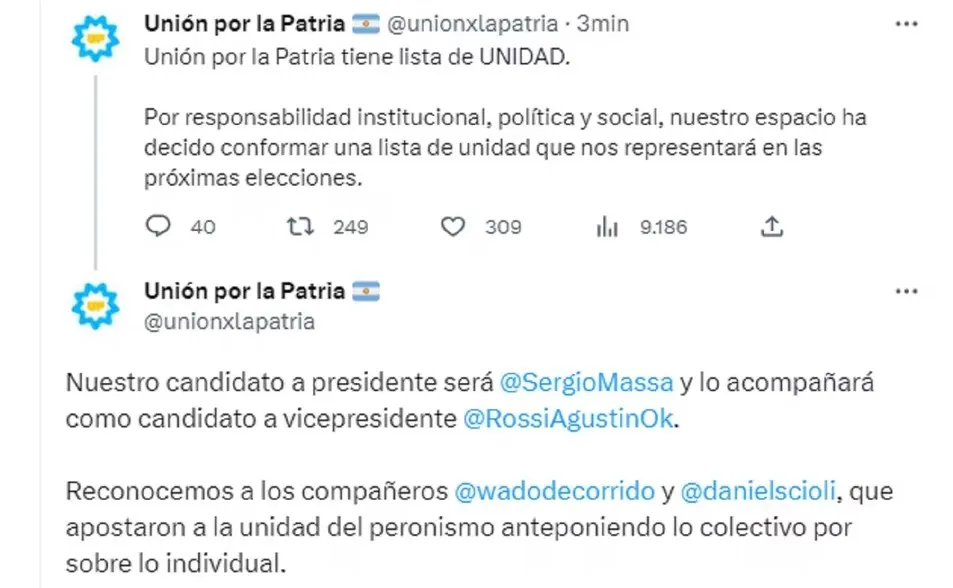Open profile avatar of the second tweet
Image resolution: width=953 pixels, height=588 pixels.
pos(95,306)
